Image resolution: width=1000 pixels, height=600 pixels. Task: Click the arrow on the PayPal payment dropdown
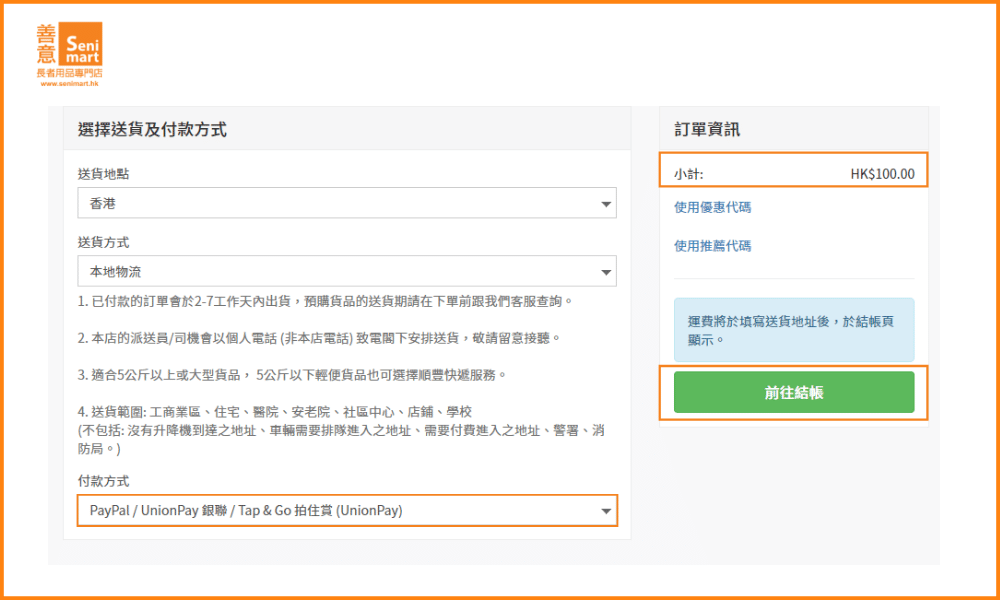[606, 512]
